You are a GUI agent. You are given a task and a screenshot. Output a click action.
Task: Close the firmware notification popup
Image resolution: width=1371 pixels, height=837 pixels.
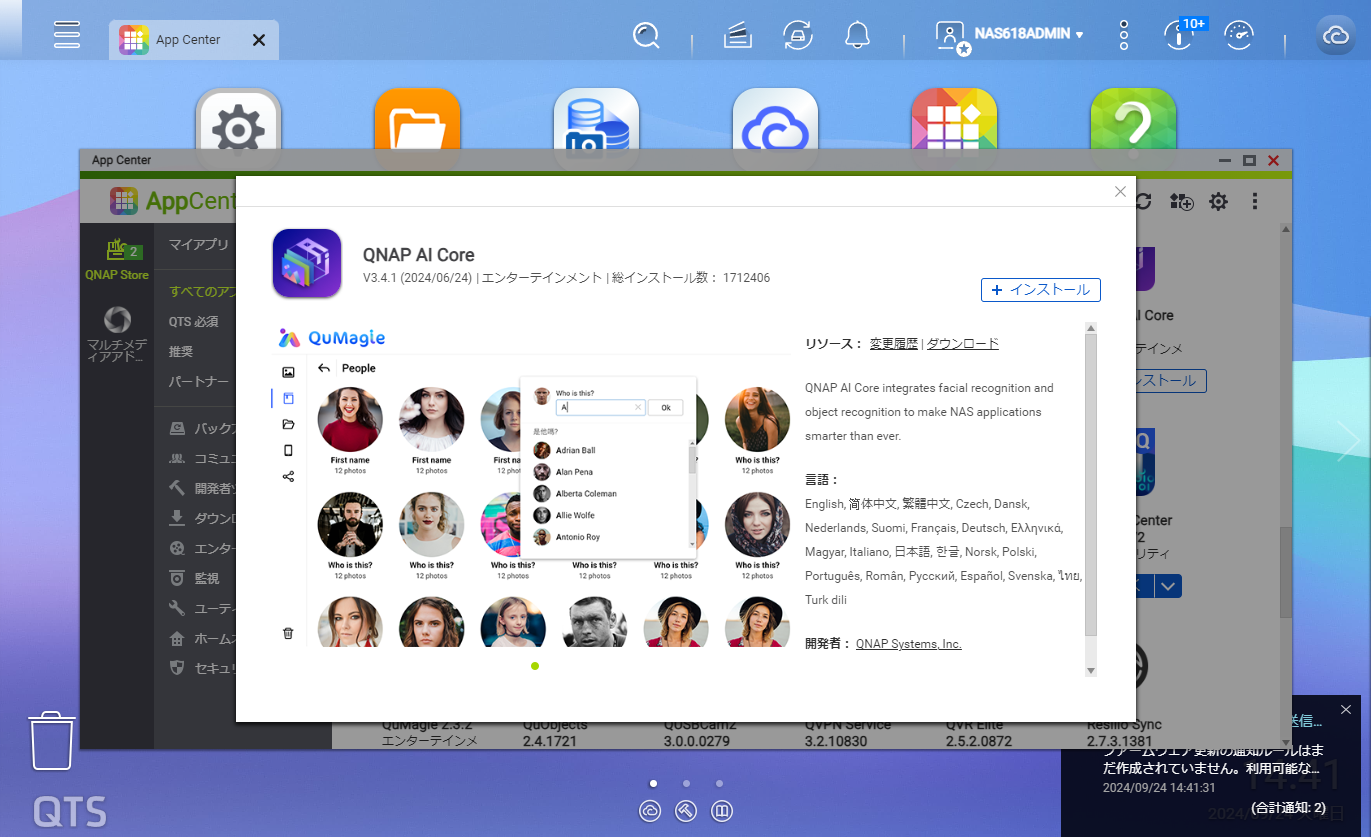[1346, 709]
